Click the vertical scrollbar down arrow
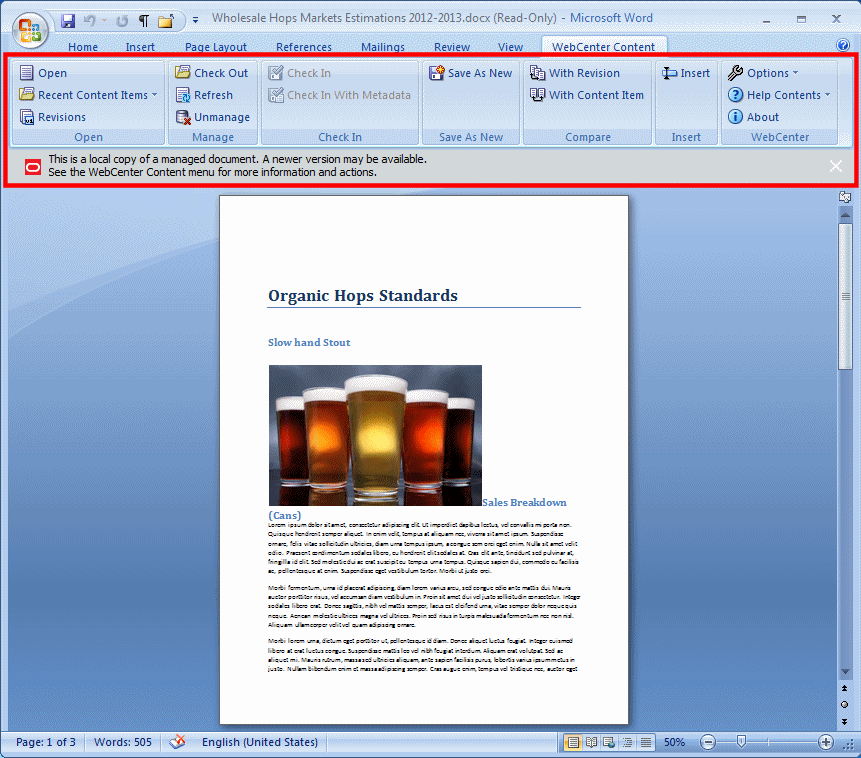This screenshot has width=861, height=758. [845, 672]
